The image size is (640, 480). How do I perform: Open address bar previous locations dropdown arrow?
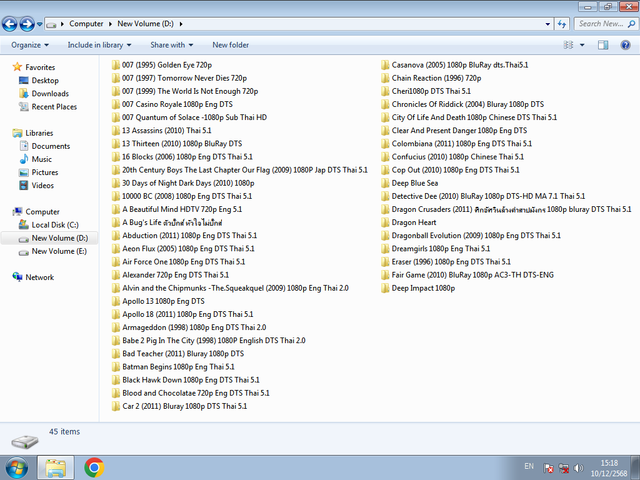(548, 24)
